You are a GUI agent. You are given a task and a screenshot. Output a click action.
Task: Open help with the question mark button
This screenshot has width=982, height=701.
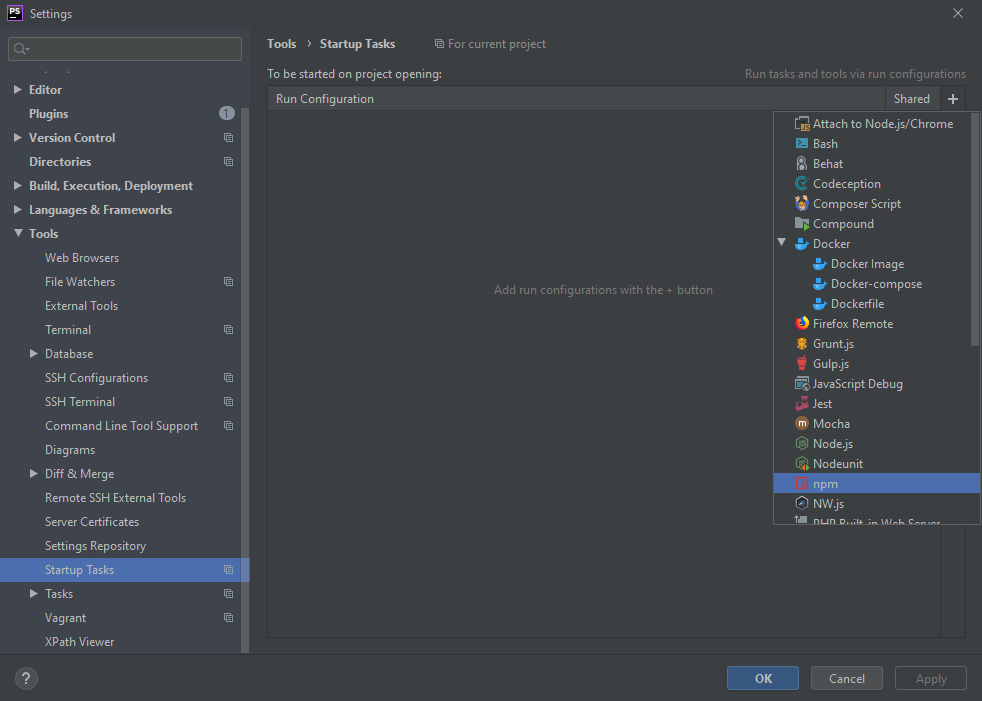coord(26,678)
